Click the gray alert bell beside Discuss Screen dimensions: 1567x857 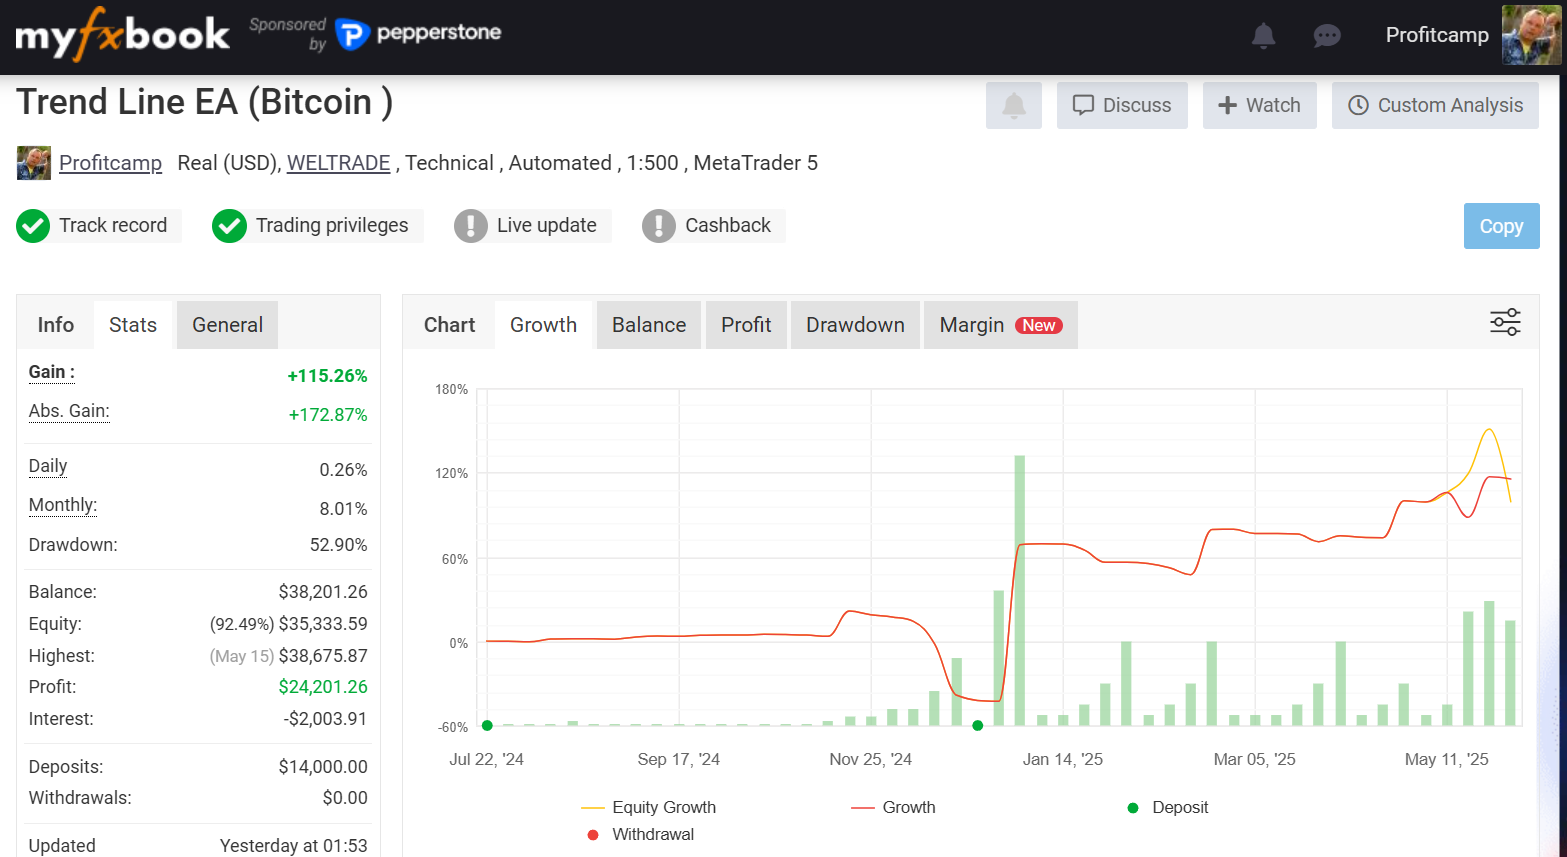click(1013, 105)
